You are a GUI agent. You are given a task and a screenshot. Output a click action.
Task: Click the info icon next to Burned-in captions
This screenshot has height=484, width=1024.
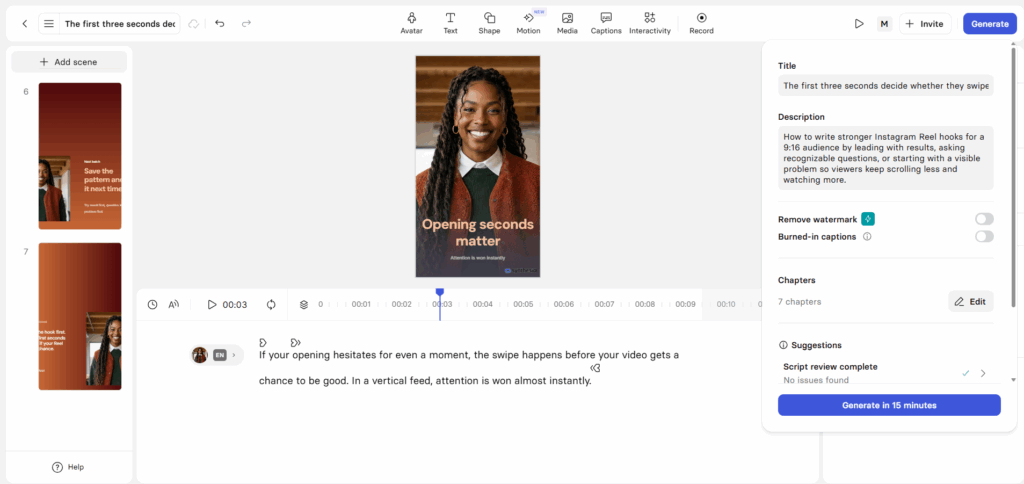(867, 236)
